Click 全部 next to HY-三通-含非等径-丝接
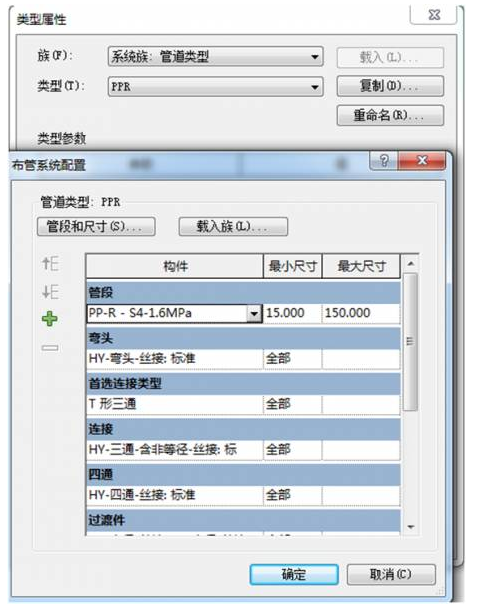This screenshot has width=478, height=607. click(293, 450)
